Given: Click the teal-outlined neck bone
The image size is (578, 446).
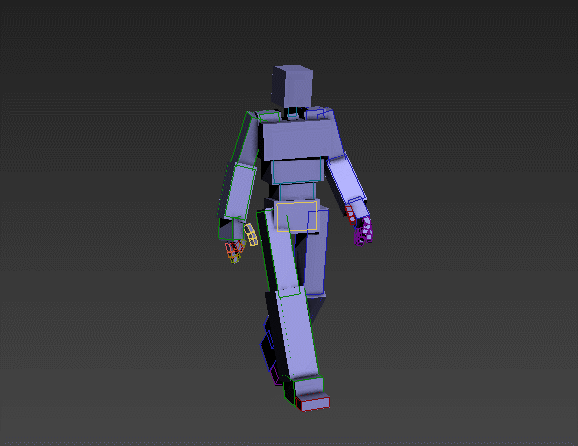Looking at the screenshot, I should click(x=293, y=113).
